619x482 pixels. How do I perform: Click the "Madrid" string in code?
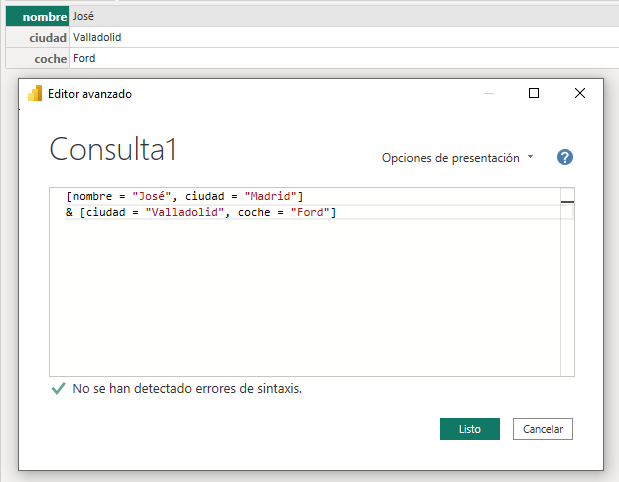click(x=270, y=196)
